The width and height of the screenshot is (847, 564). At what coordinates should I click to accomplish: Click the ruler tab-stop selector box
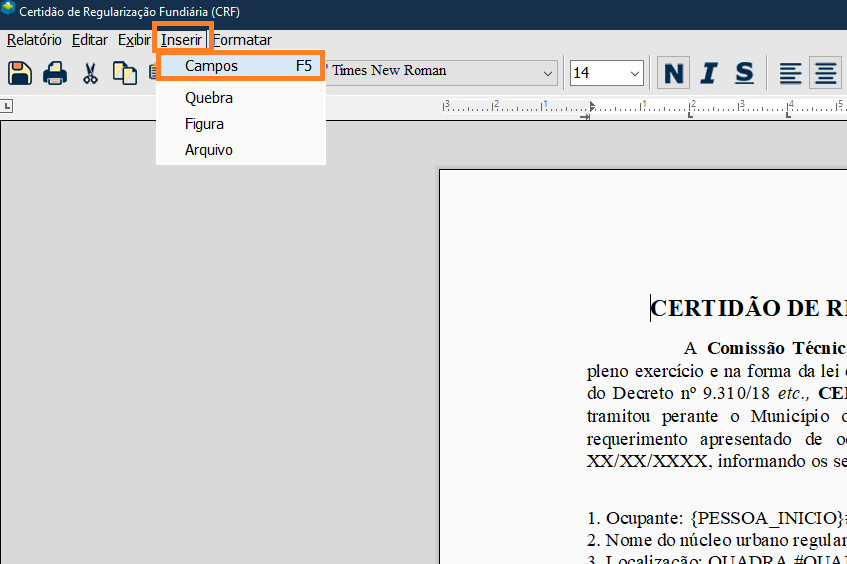coord(7,106)
